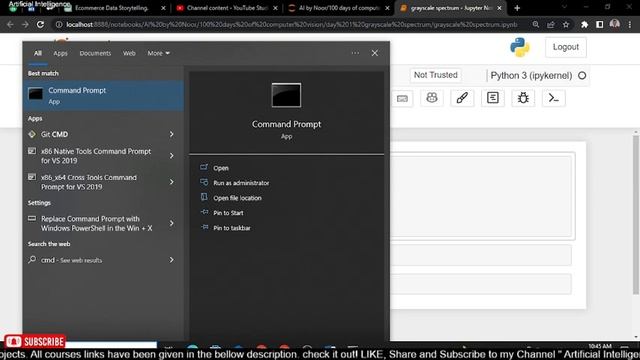
Task: Switch to AI by Noor 100 days tab
Action: 339,8
